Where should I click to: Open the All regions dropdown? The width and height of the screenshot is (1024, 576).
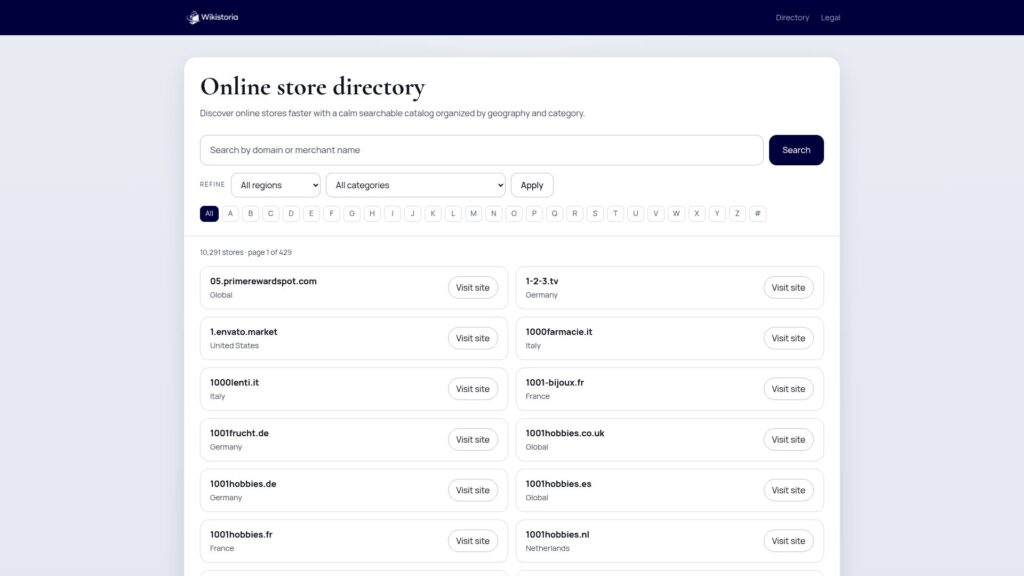pos(276,185)
